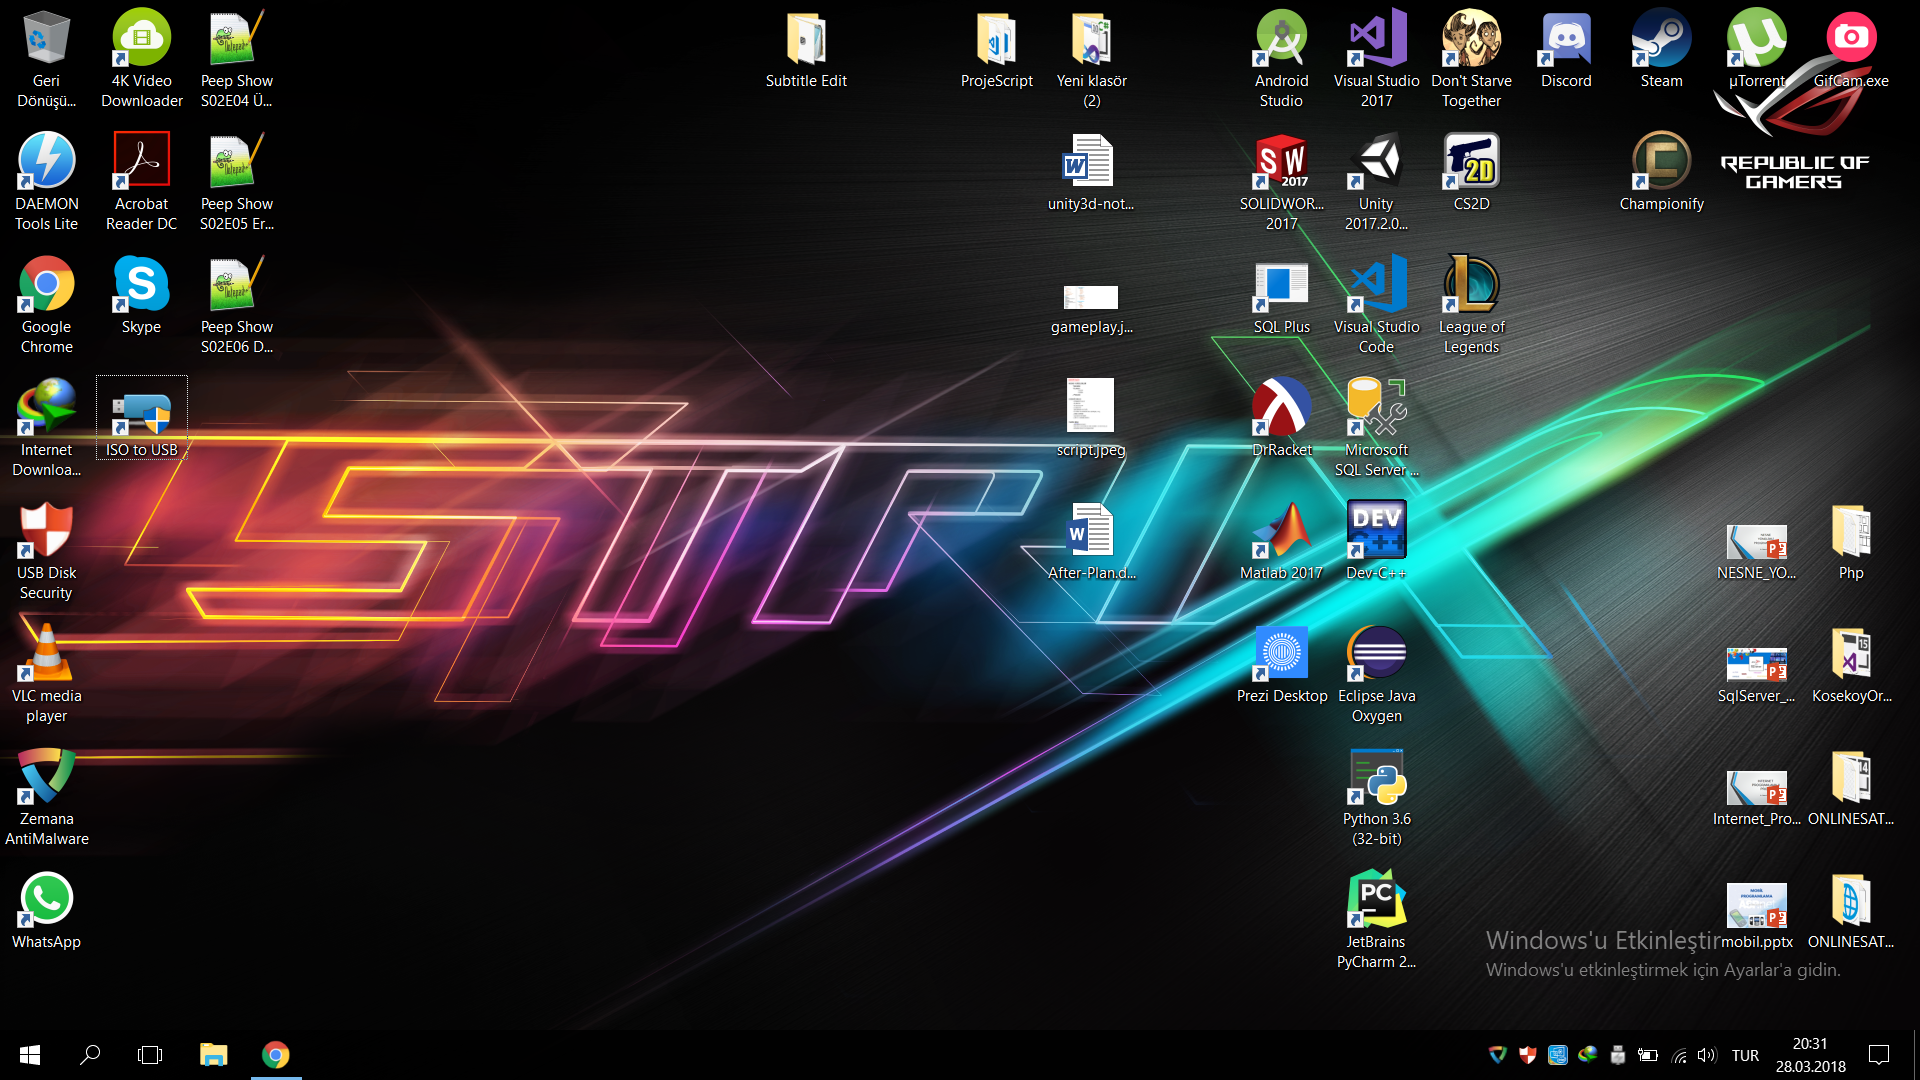Image resolution: width=1920 pixels, height=1080 pixels.
Task: Launch Matlab 2017
Action: click(1281, 541)
